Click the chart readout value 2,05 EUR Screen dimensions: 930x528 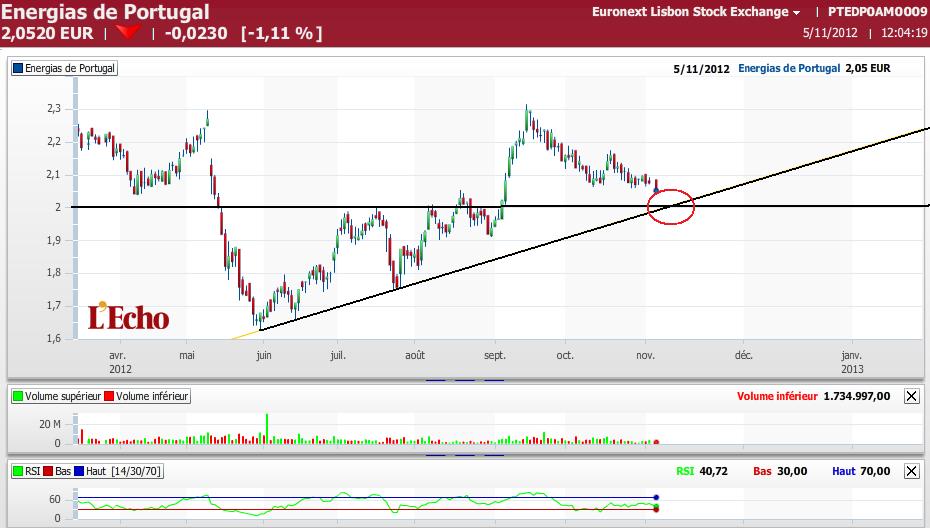pyautogui.click(x=868, y=68)
